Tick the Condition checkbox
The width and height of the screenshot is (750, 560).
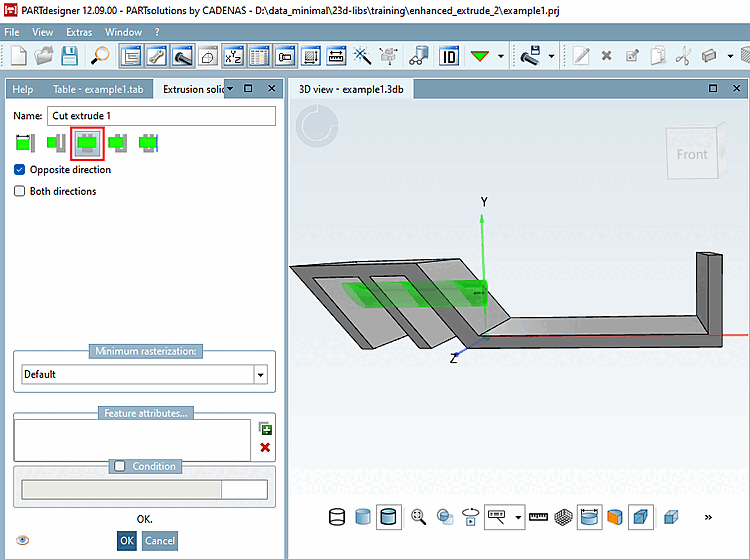[x=120, y=466]
